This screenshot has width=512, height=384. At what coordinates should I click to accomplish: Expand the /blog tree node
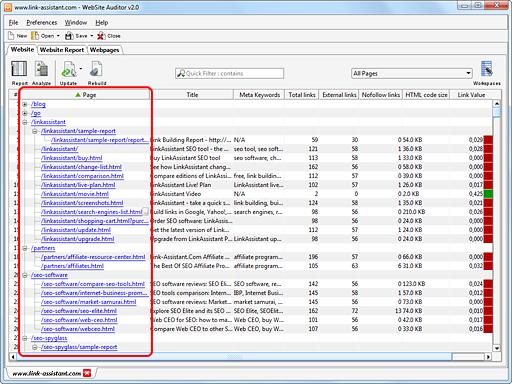[25, 104]
